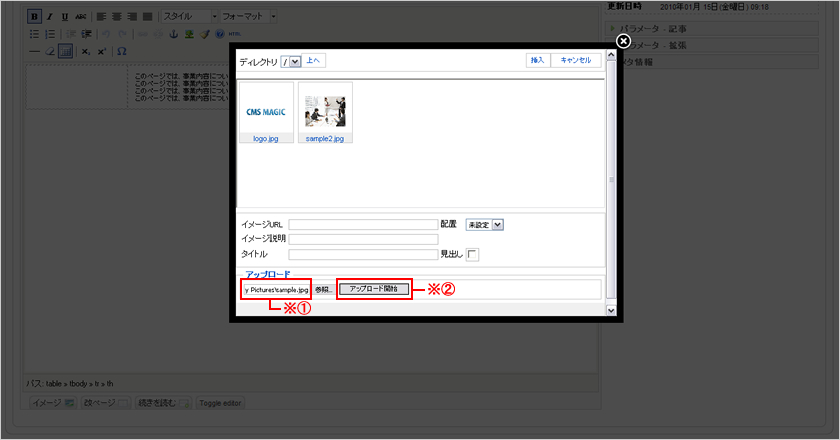Insert a hyperlink with the link icon

142,34
